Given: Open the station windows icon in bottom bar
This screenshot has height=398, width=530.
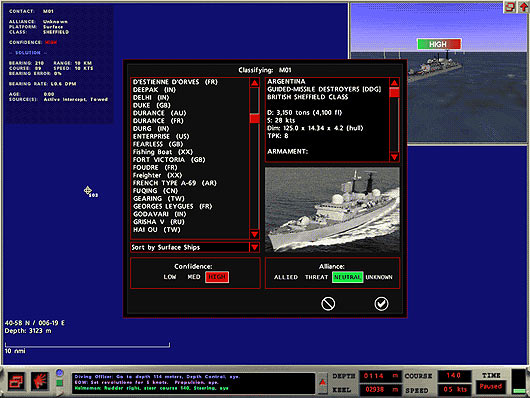Looking at the screenshot, I should click(16, 382).
